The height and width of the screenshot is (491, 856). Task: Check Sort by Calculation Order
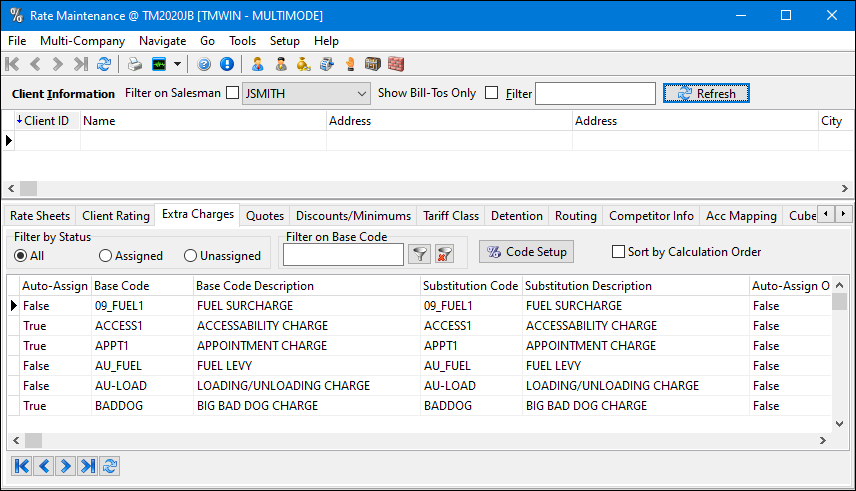[x=619, y=252]
